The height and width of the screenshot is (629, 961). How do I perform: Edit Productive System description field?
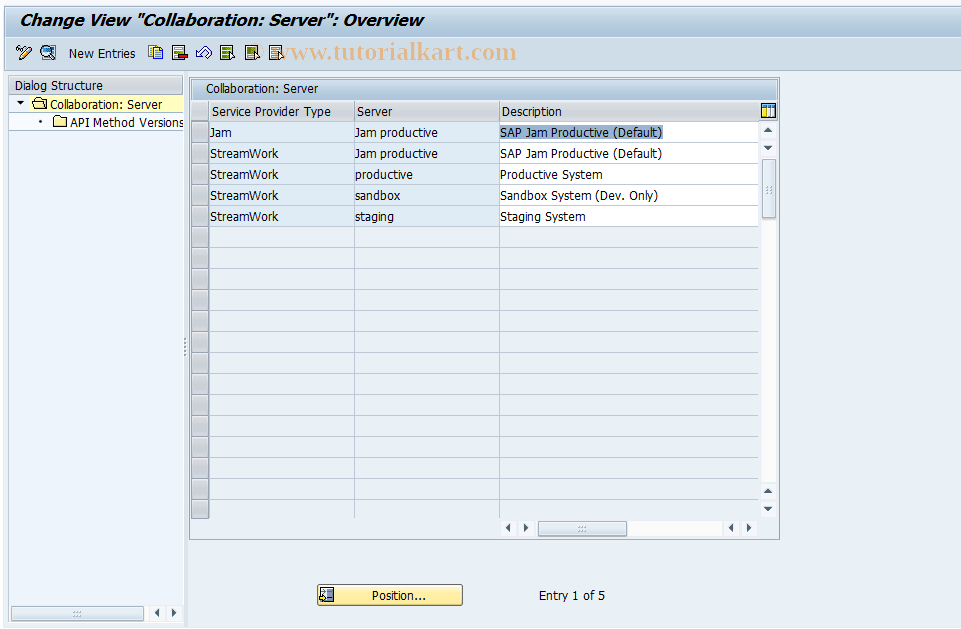coord(629,175)
